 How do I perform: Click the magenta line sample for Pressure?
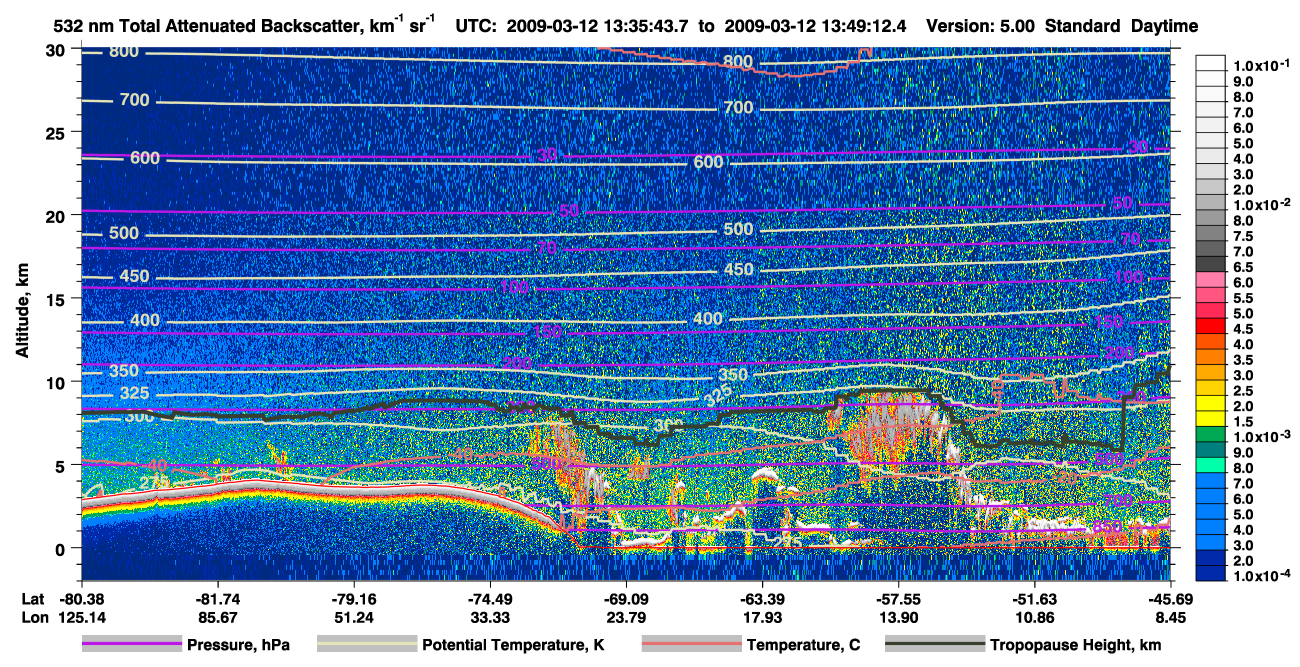(131, 645)
